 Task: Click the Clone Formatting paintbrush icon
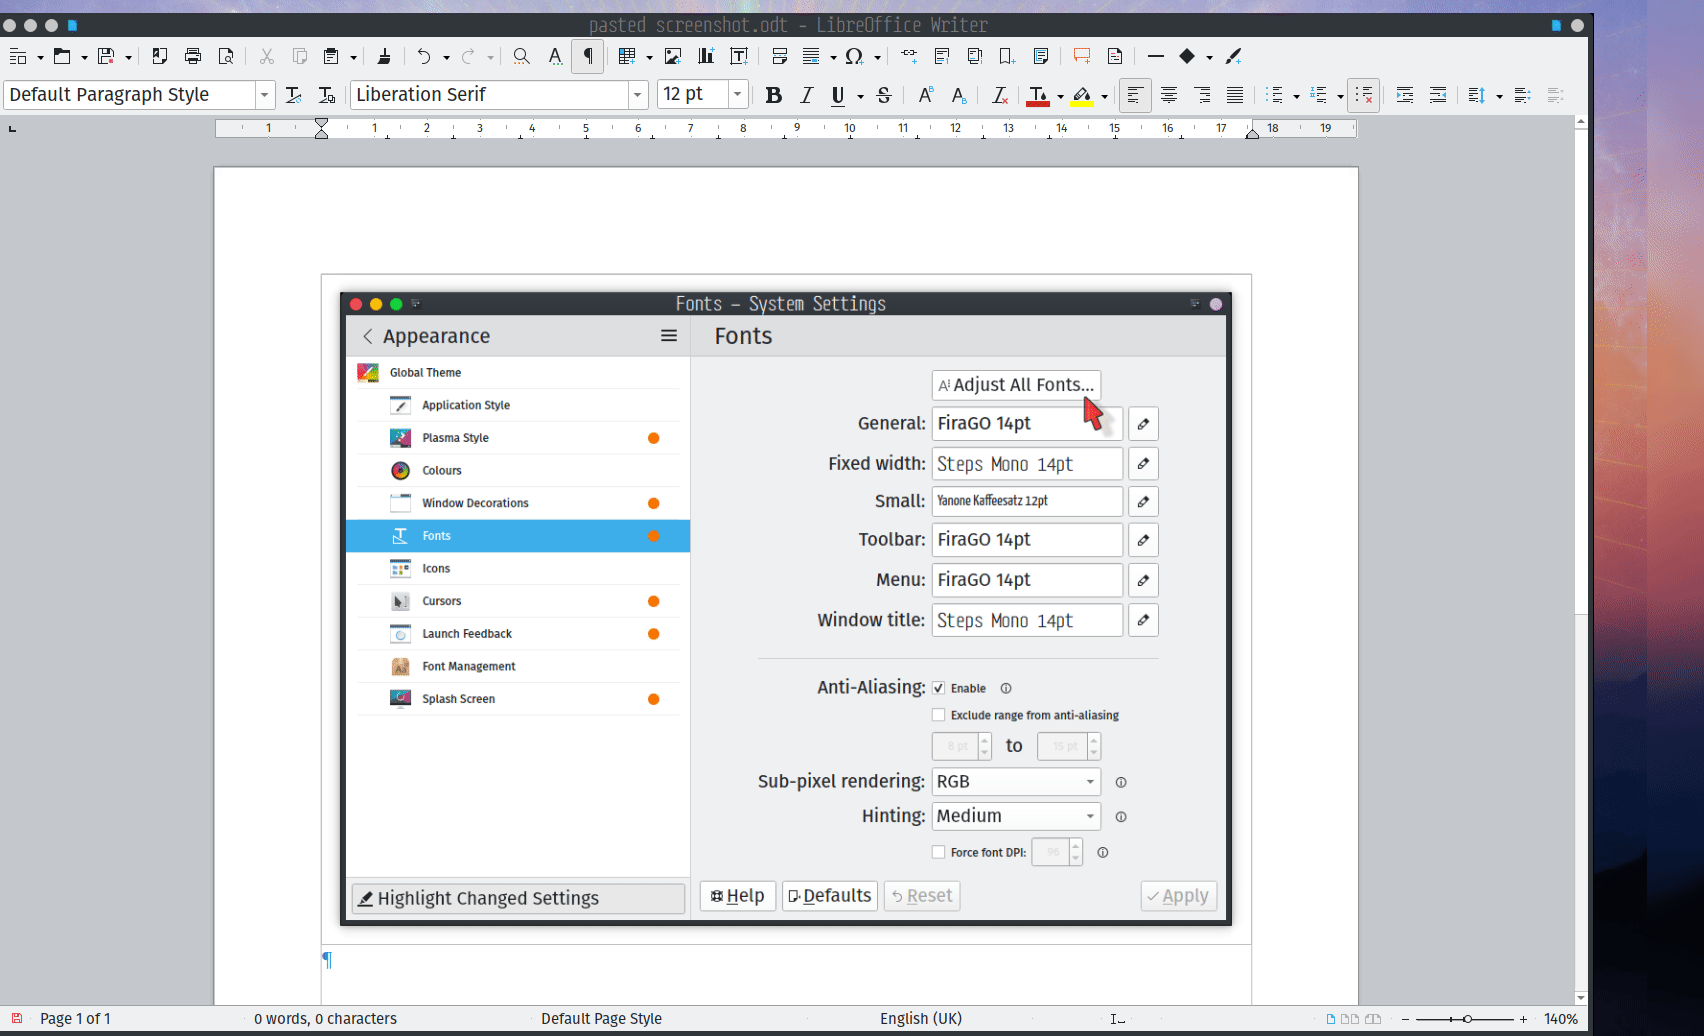coord(384,56)
